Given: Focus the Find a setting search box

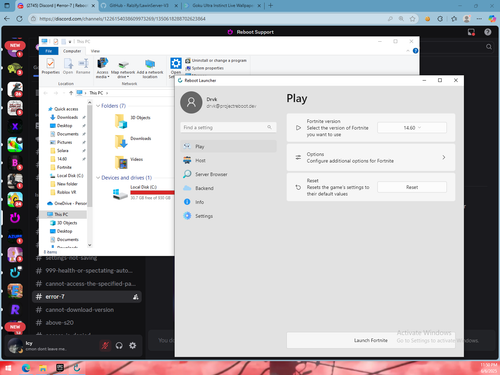Looking at the screenshot, I should coord(228,127).
